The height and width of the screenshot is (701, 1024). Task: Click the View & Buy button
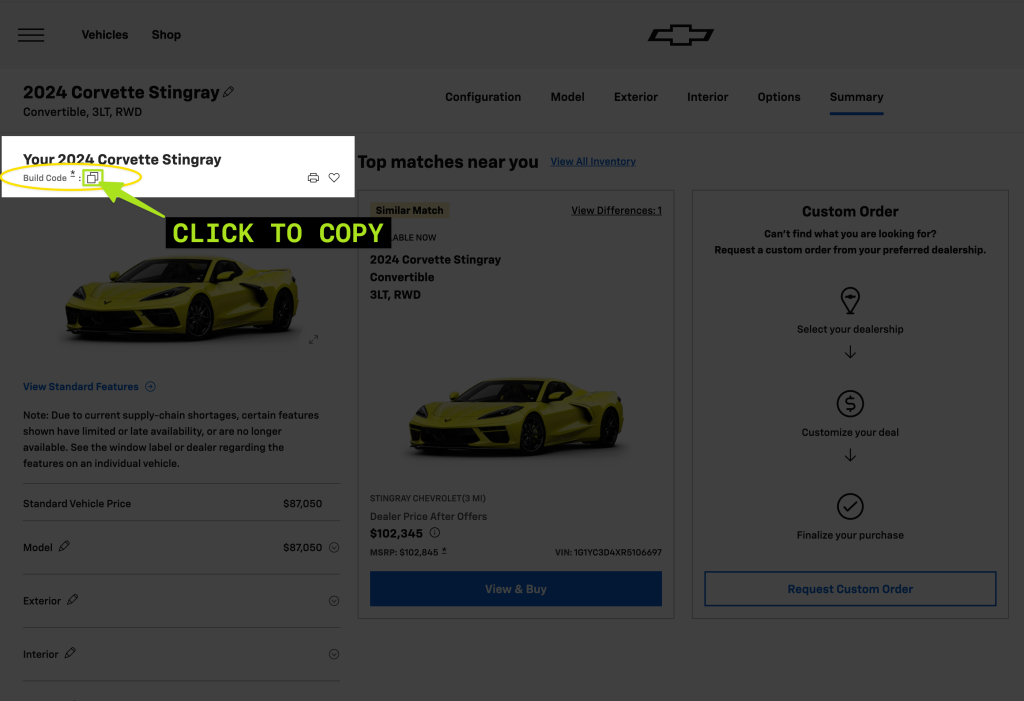click(x=515, y=589)
